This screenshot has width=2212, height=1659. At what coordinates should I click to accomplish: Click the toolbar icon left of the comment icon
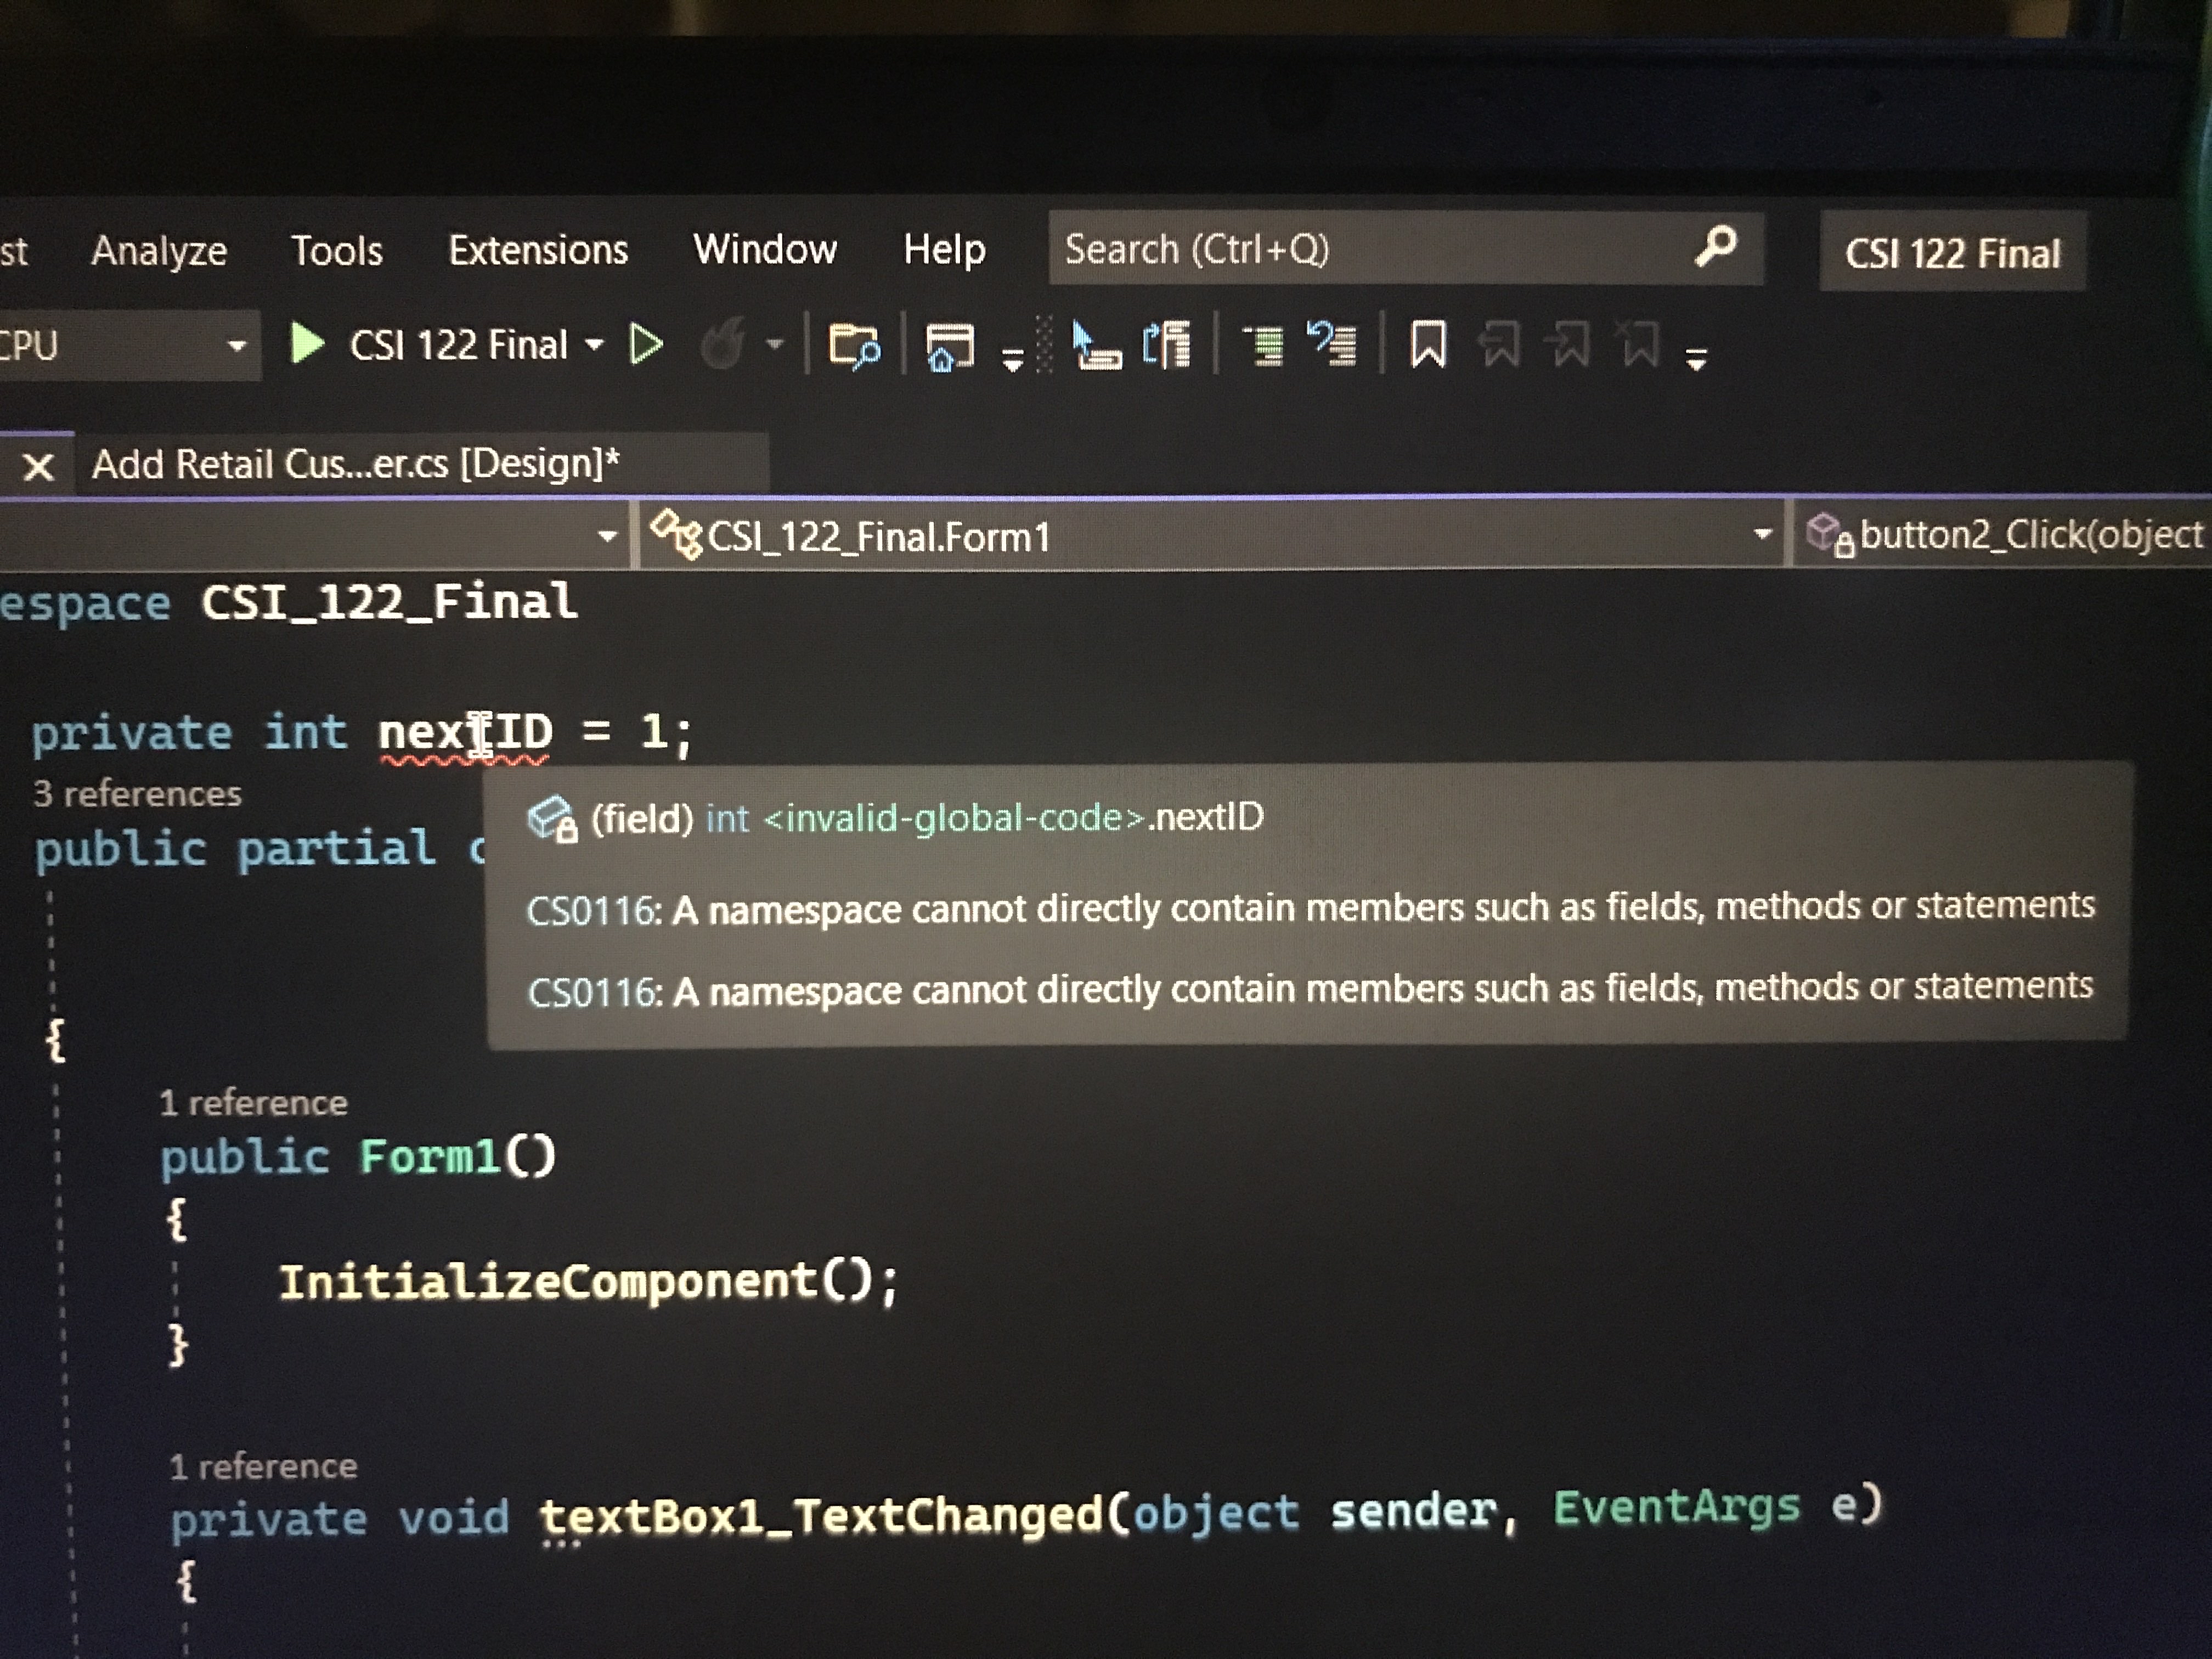click(1166, 345)
